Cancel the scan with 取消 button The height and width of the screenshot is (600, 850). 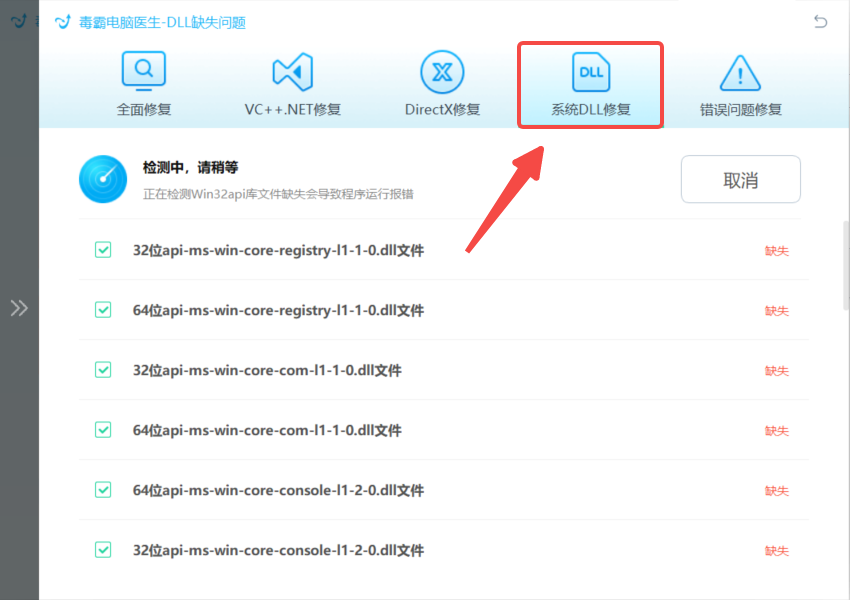click(740, 179)
